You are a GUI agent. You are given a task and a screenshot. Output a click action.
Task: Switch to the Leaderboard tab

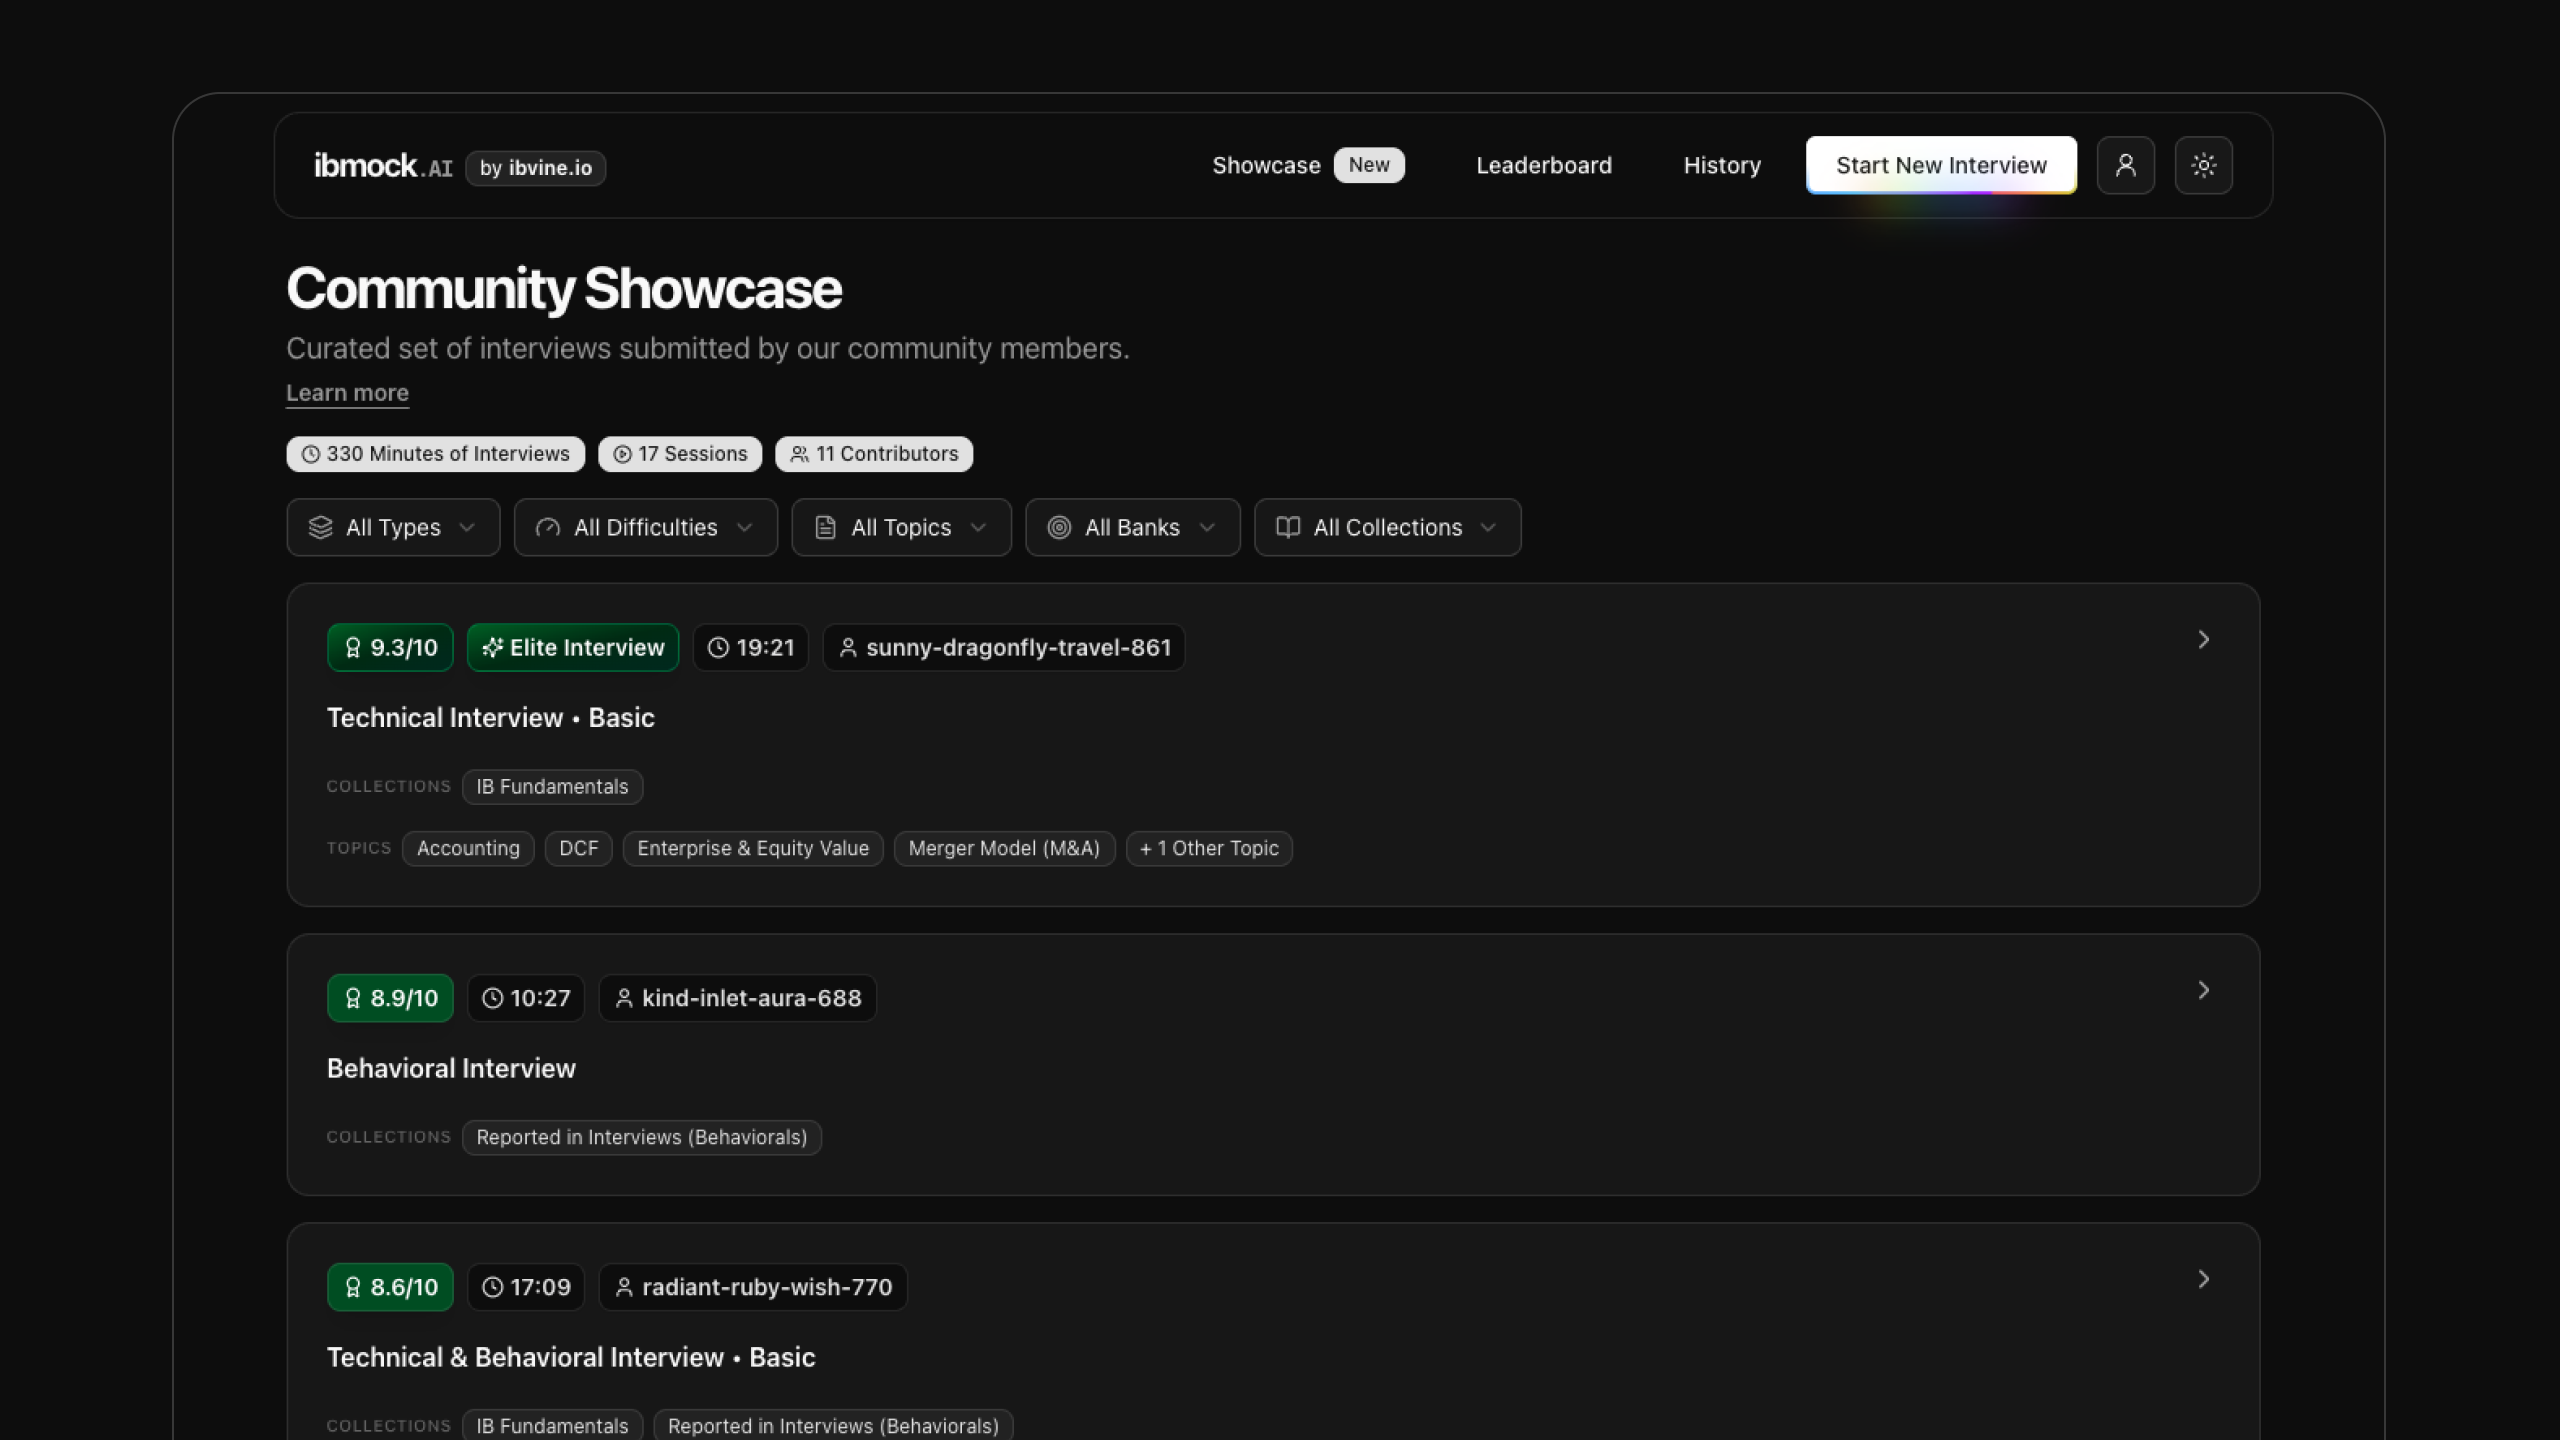click(x=1543, y=165)
